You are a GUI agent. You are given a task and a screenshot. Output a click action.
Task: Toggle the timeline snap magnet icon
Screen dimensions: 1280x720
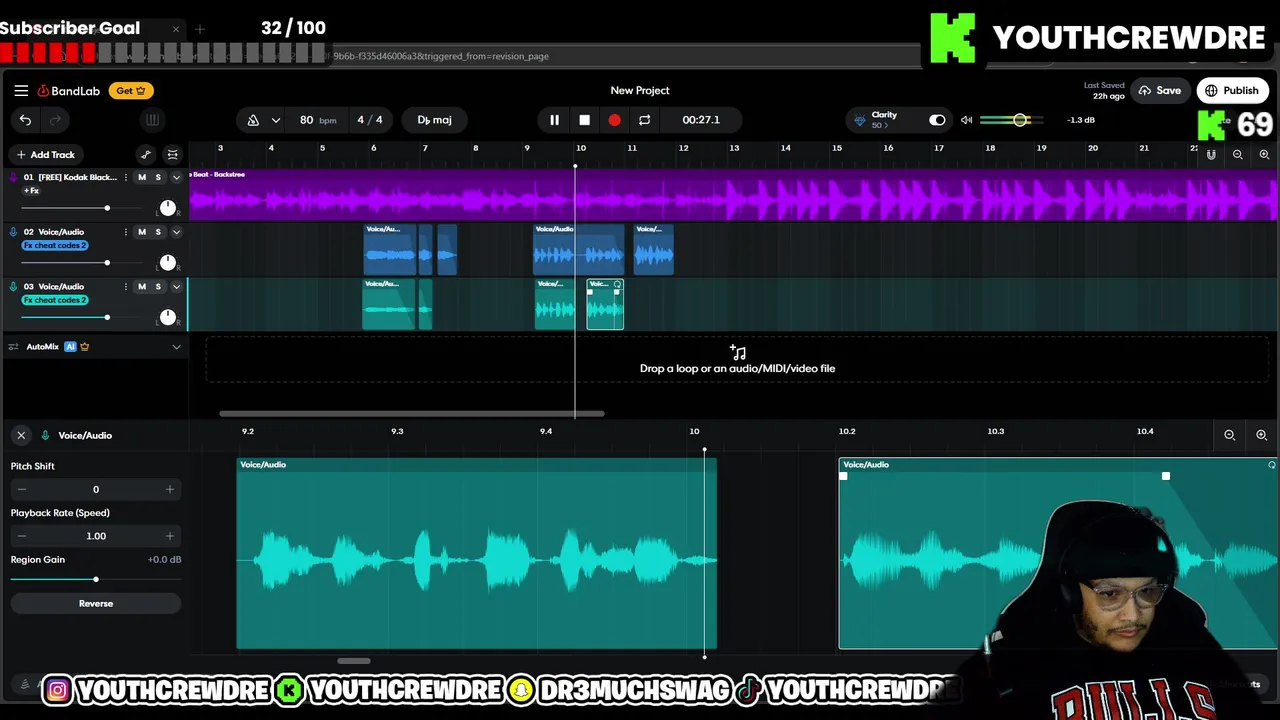[1211, 155]
